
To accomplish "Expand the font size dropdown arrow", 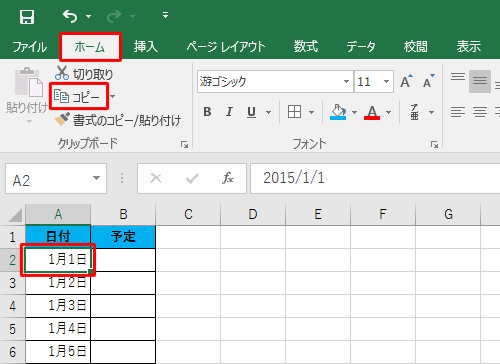I will (387, 81).
